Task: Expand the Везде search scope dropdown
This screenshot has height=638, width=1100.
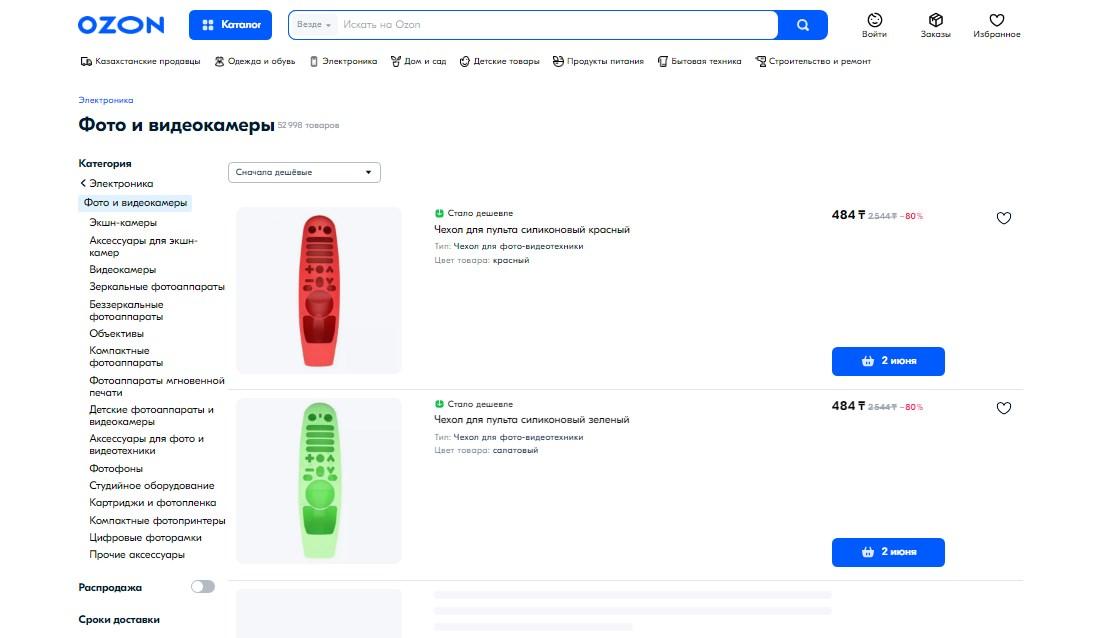Action: (x=314, y=25)
